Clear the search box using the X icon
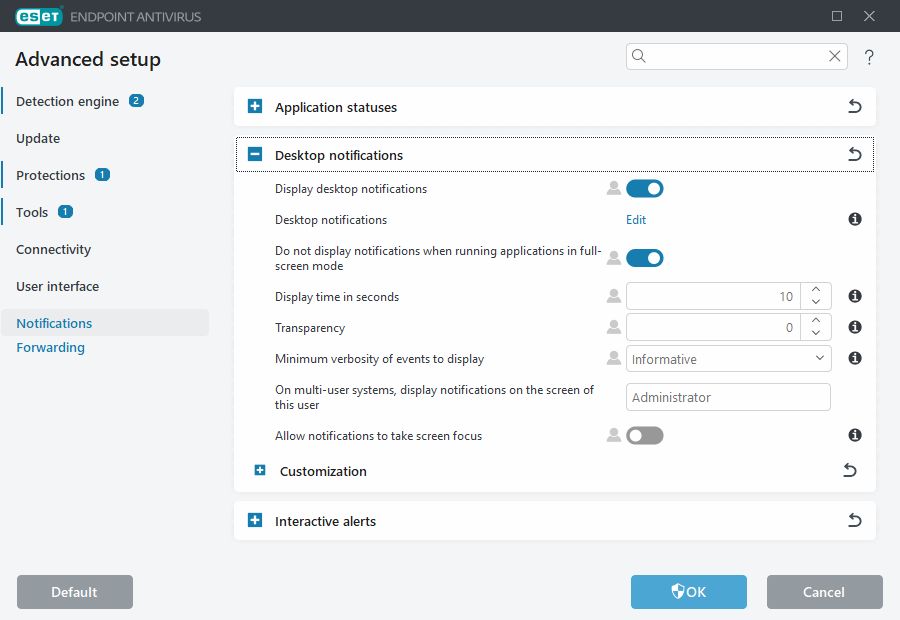This screenshot has height=620, width=900. pos(835,56)
